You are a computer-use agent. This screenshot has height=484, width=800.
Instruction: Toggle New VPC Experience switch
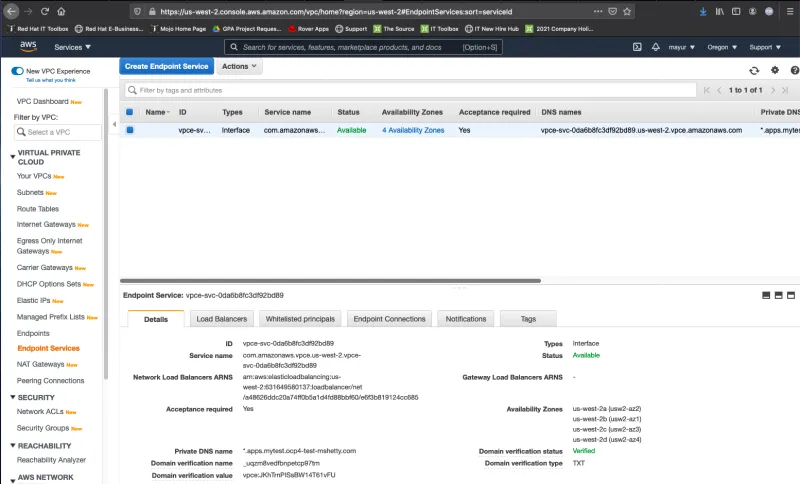point(17,71)
